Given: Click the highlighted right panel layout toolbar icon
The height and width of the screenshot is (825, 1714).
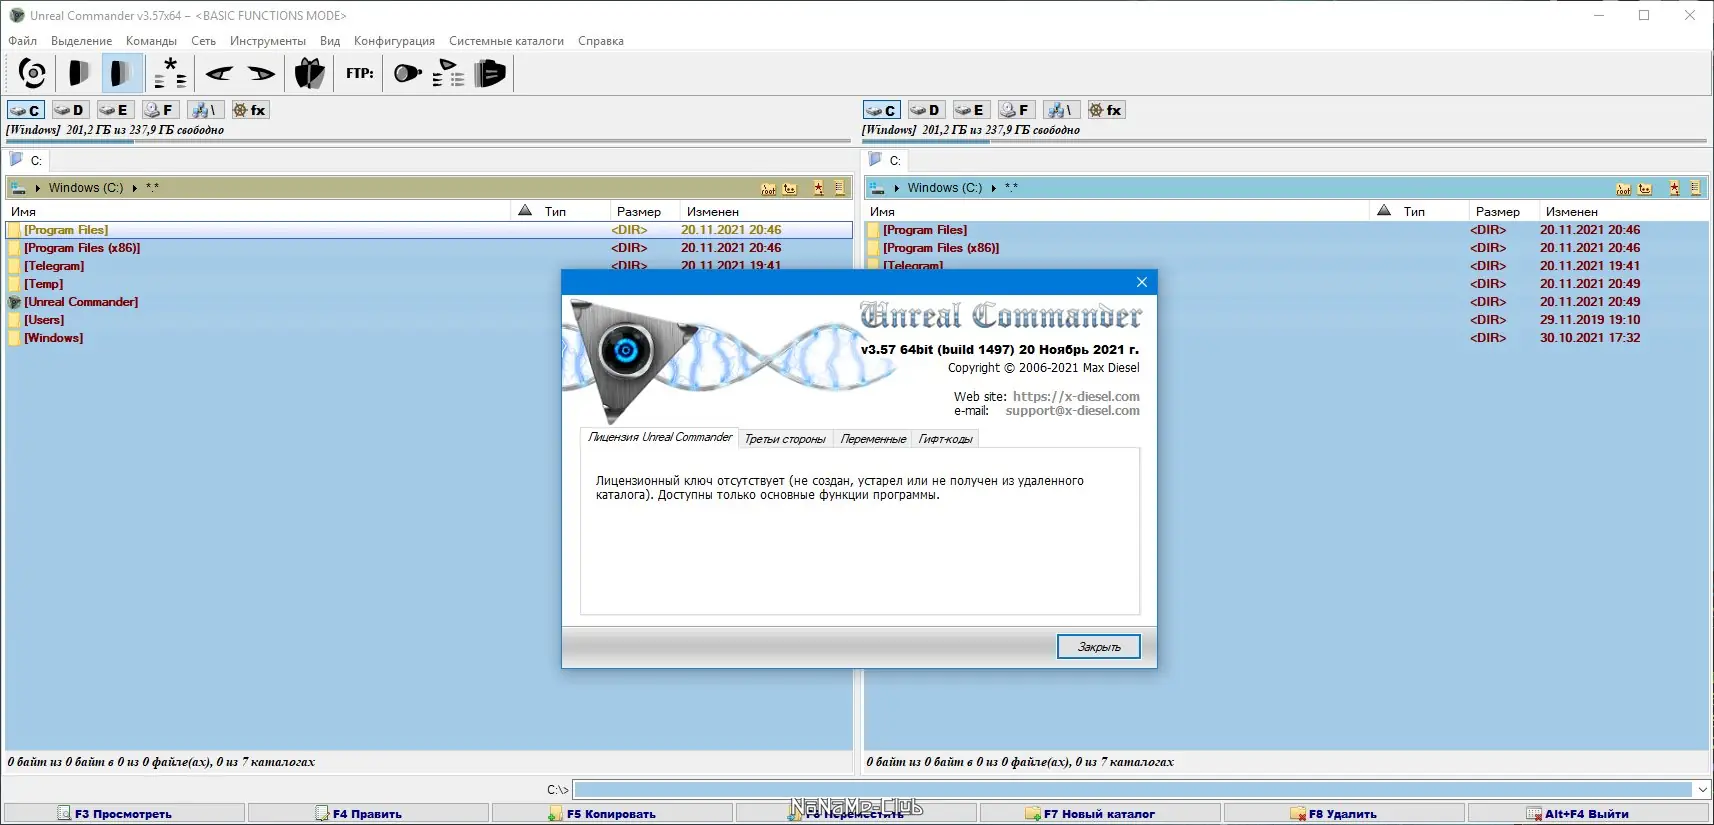Looking at the screenshot, I should point(121,73).
